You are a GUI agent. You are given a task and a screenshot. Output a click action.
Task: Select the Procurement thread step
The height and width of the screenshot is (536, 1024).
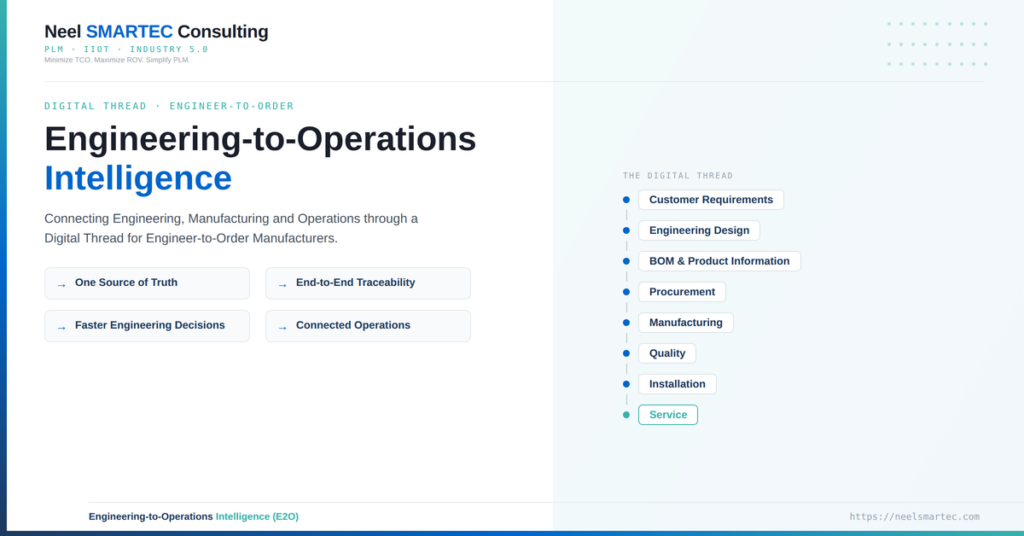click(x=682, y=292)
